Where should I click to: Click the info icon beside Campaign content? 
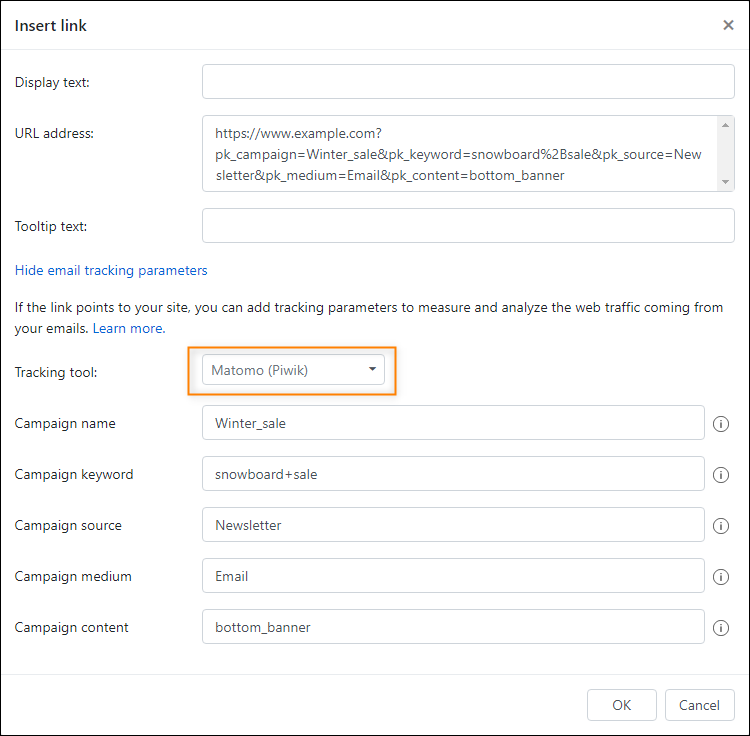[x=720, y=627]
